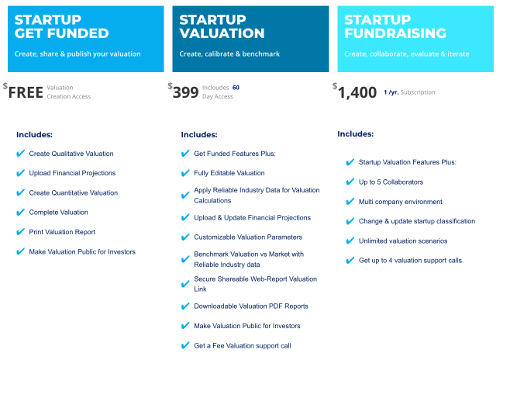Click the $1,400 yearly subscription price
Image resolution: width=510 pixels, height=405 pixels.
355,92
